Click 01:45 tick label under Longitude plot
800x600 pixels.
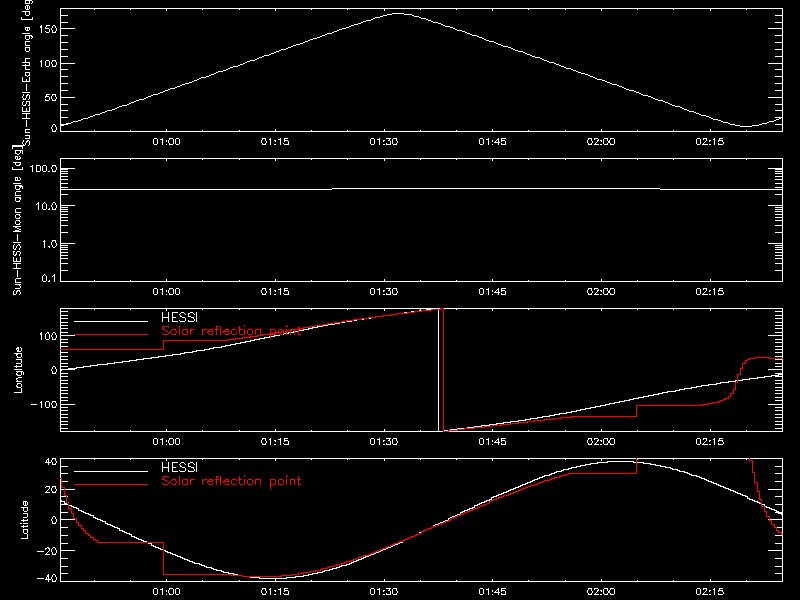[x=492, y=442]
